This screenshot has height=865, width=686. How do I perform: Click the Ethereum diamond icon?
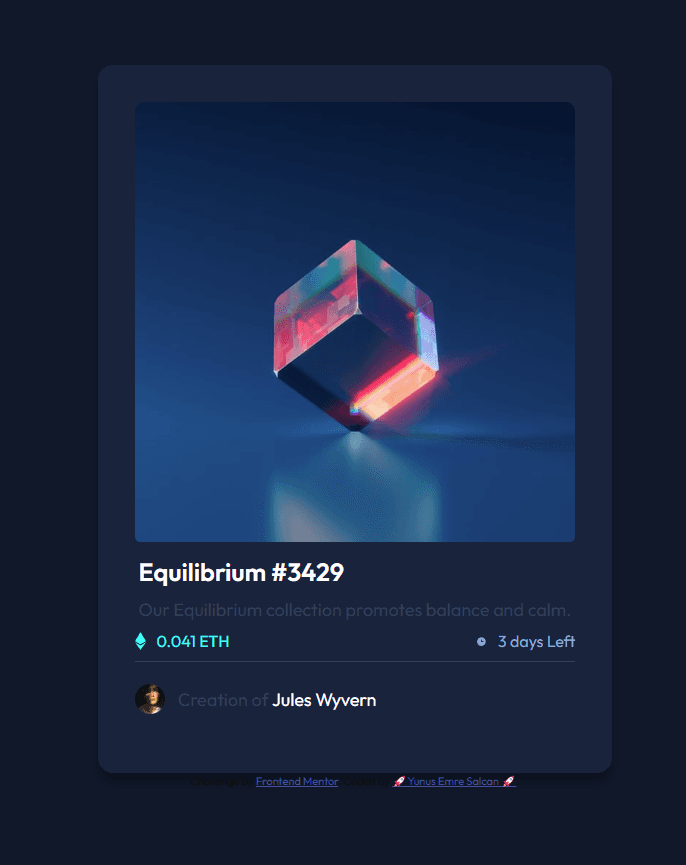click(x=141, y=641)
